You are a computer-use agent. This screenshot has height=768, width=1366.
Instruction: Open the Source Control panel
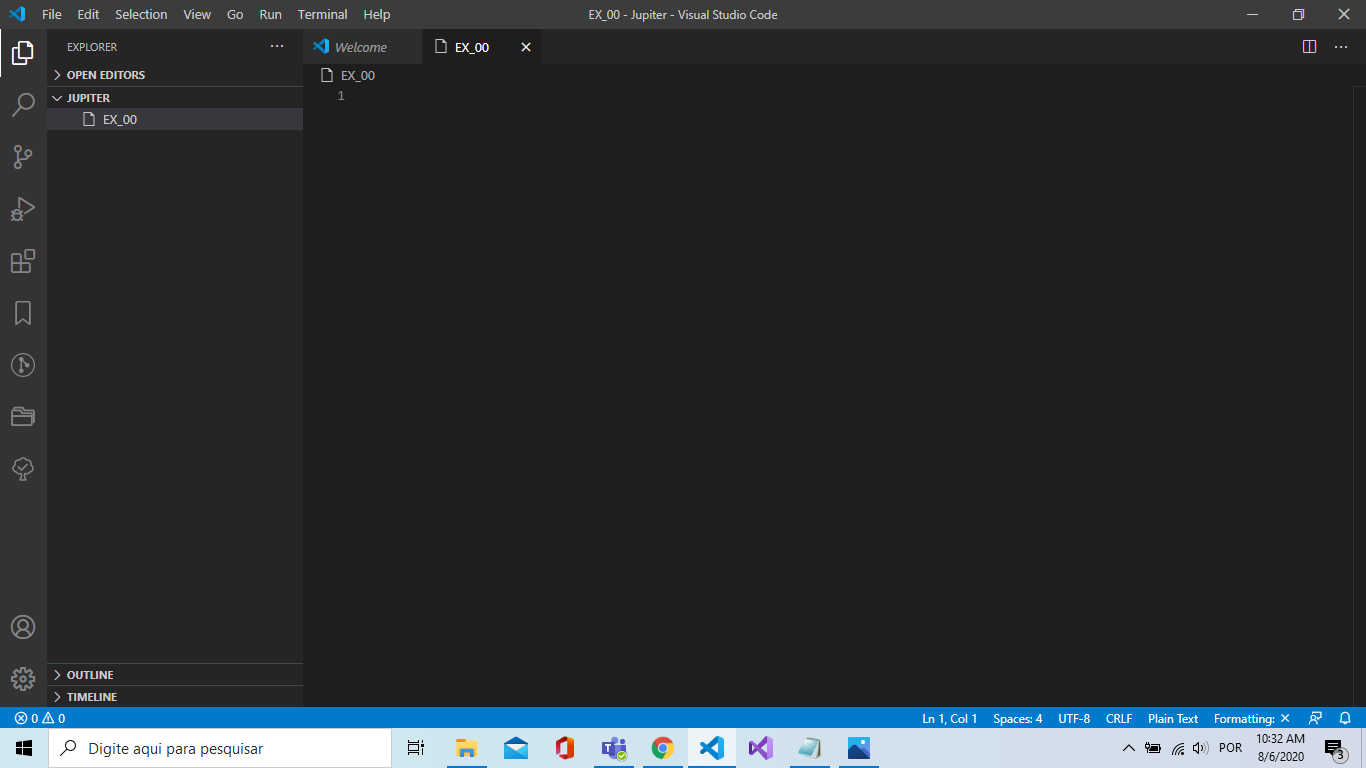tap(22, 156)
